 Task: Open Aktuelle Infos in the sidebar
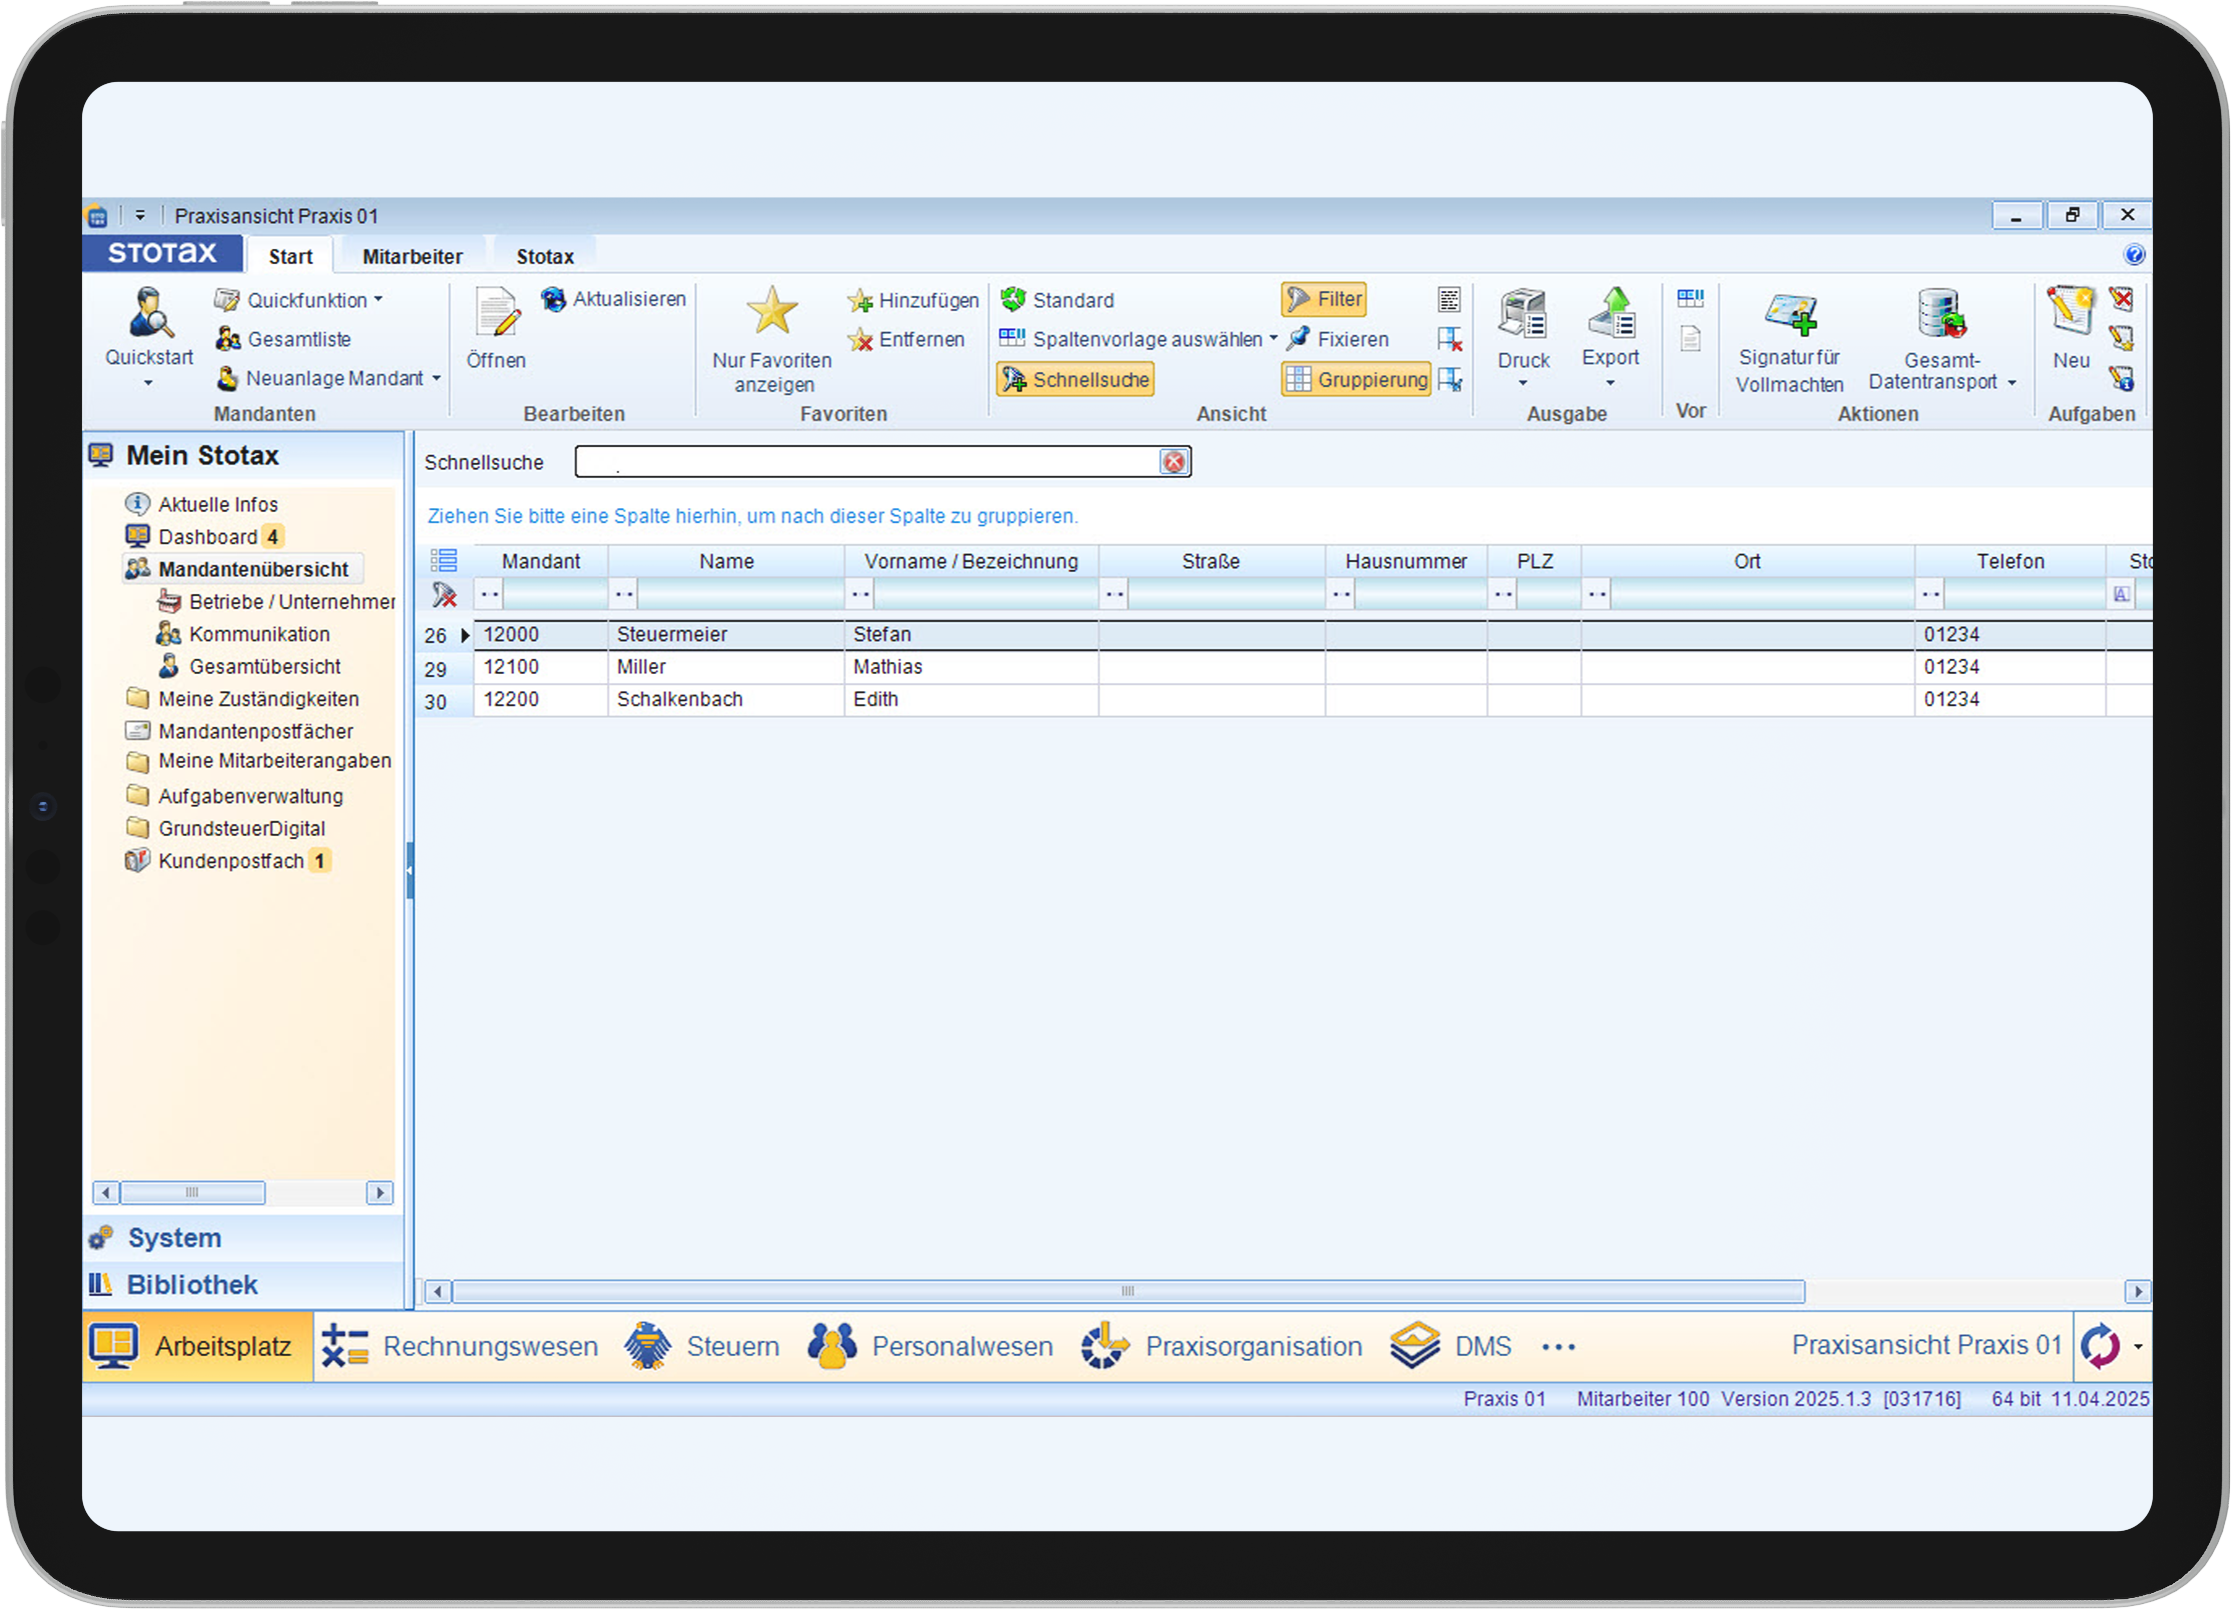[x=201, y=504]
